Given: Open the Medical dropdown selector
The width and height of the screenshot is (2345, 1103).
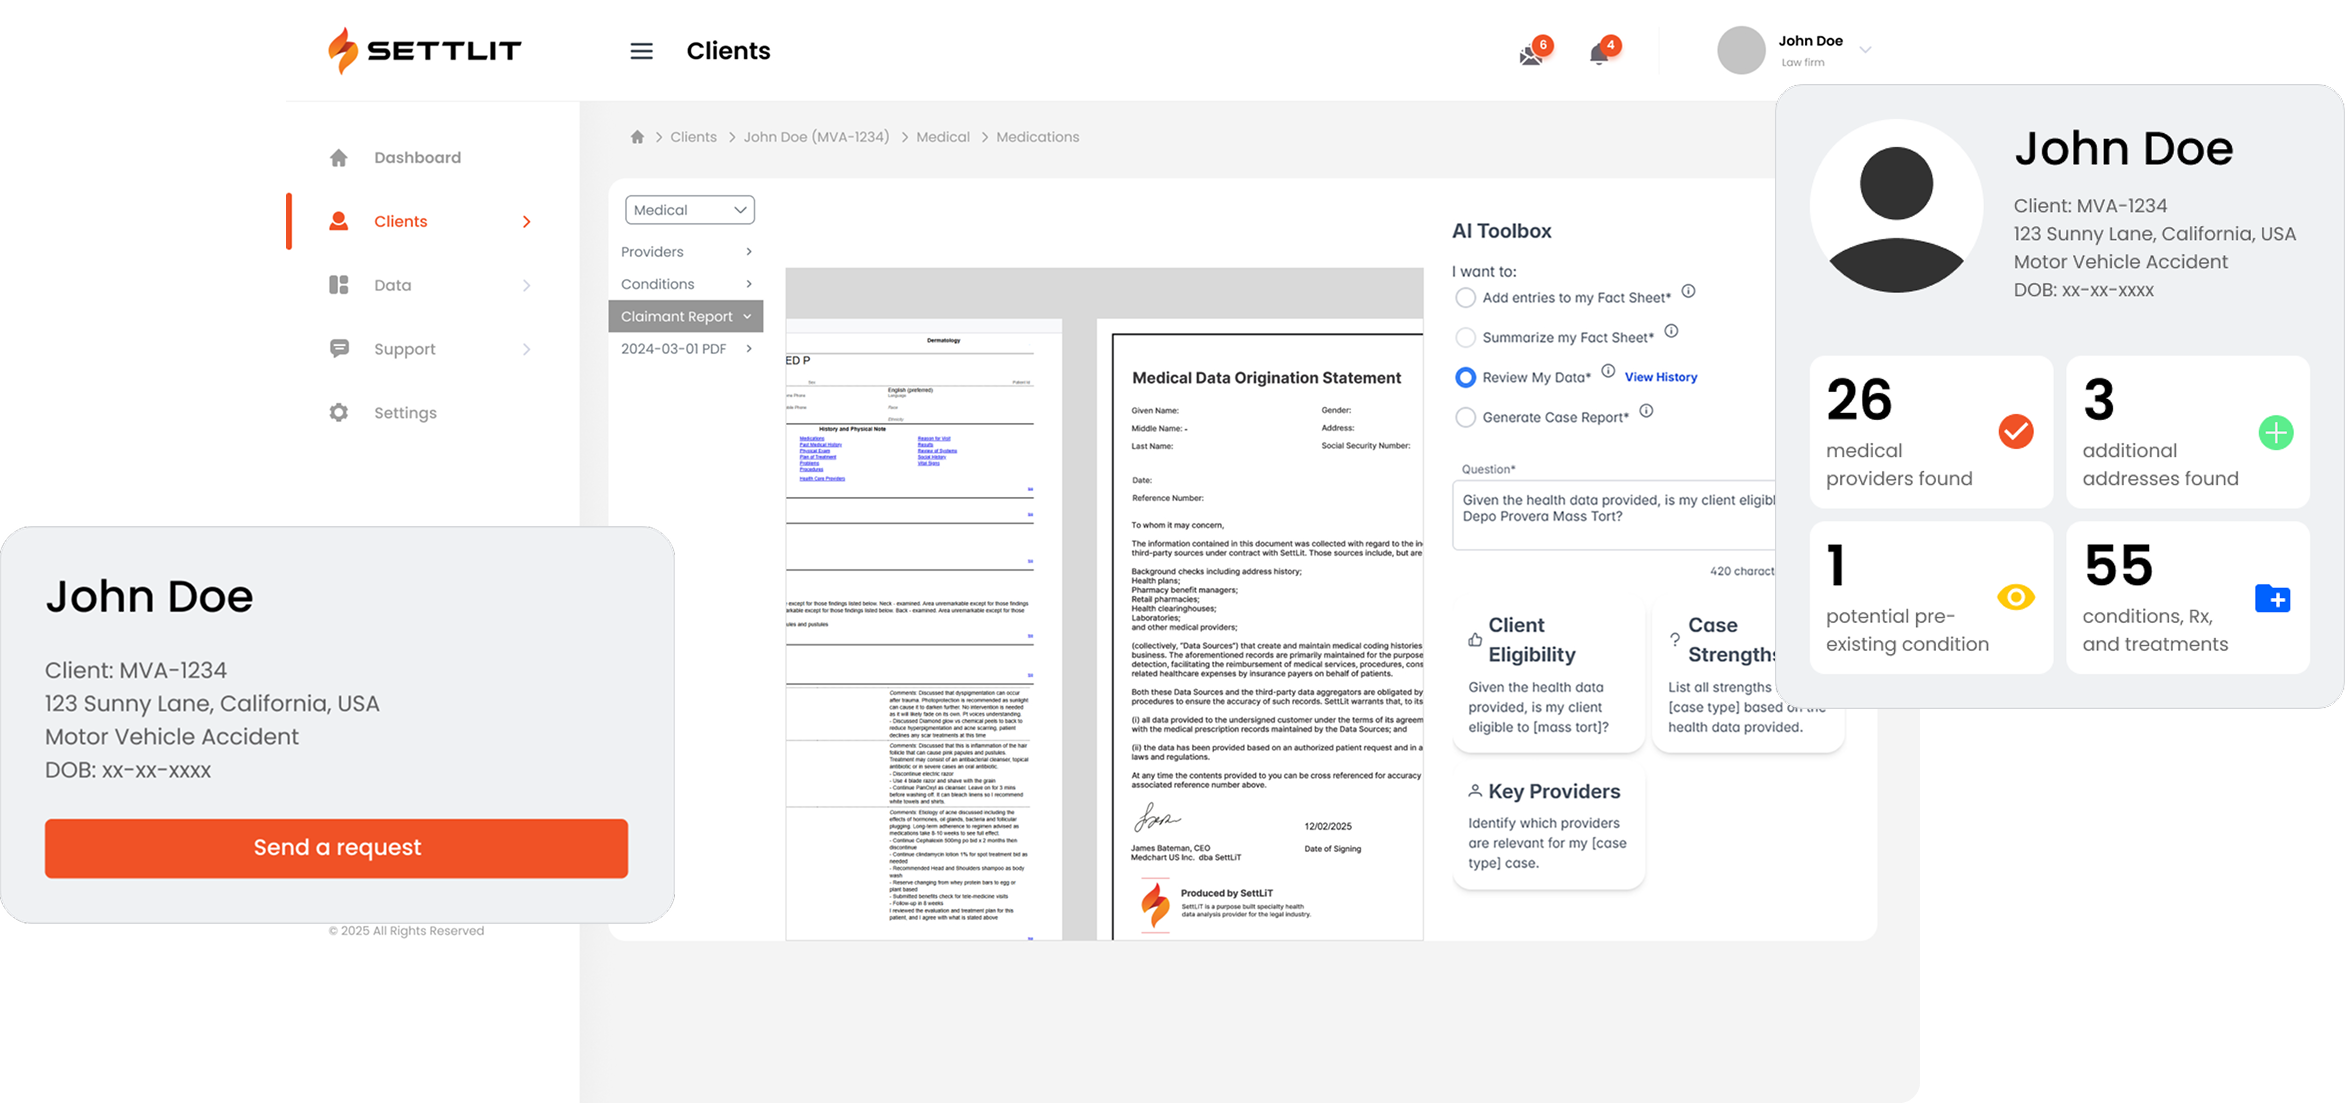Looking at the screenshot, I should (690, 210).
